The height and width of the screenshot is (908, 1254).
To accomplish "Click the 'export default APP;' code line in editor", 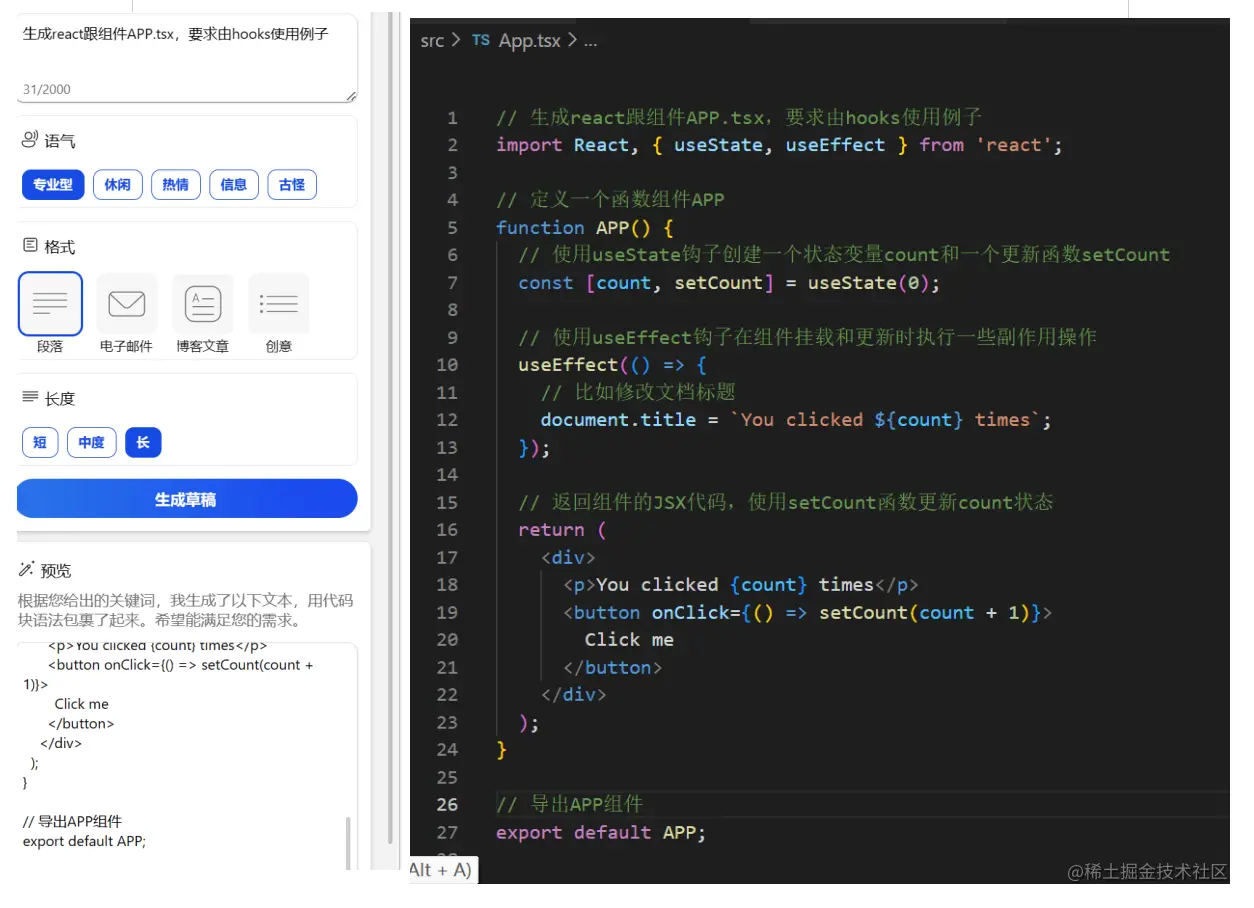I will [601, 832].
